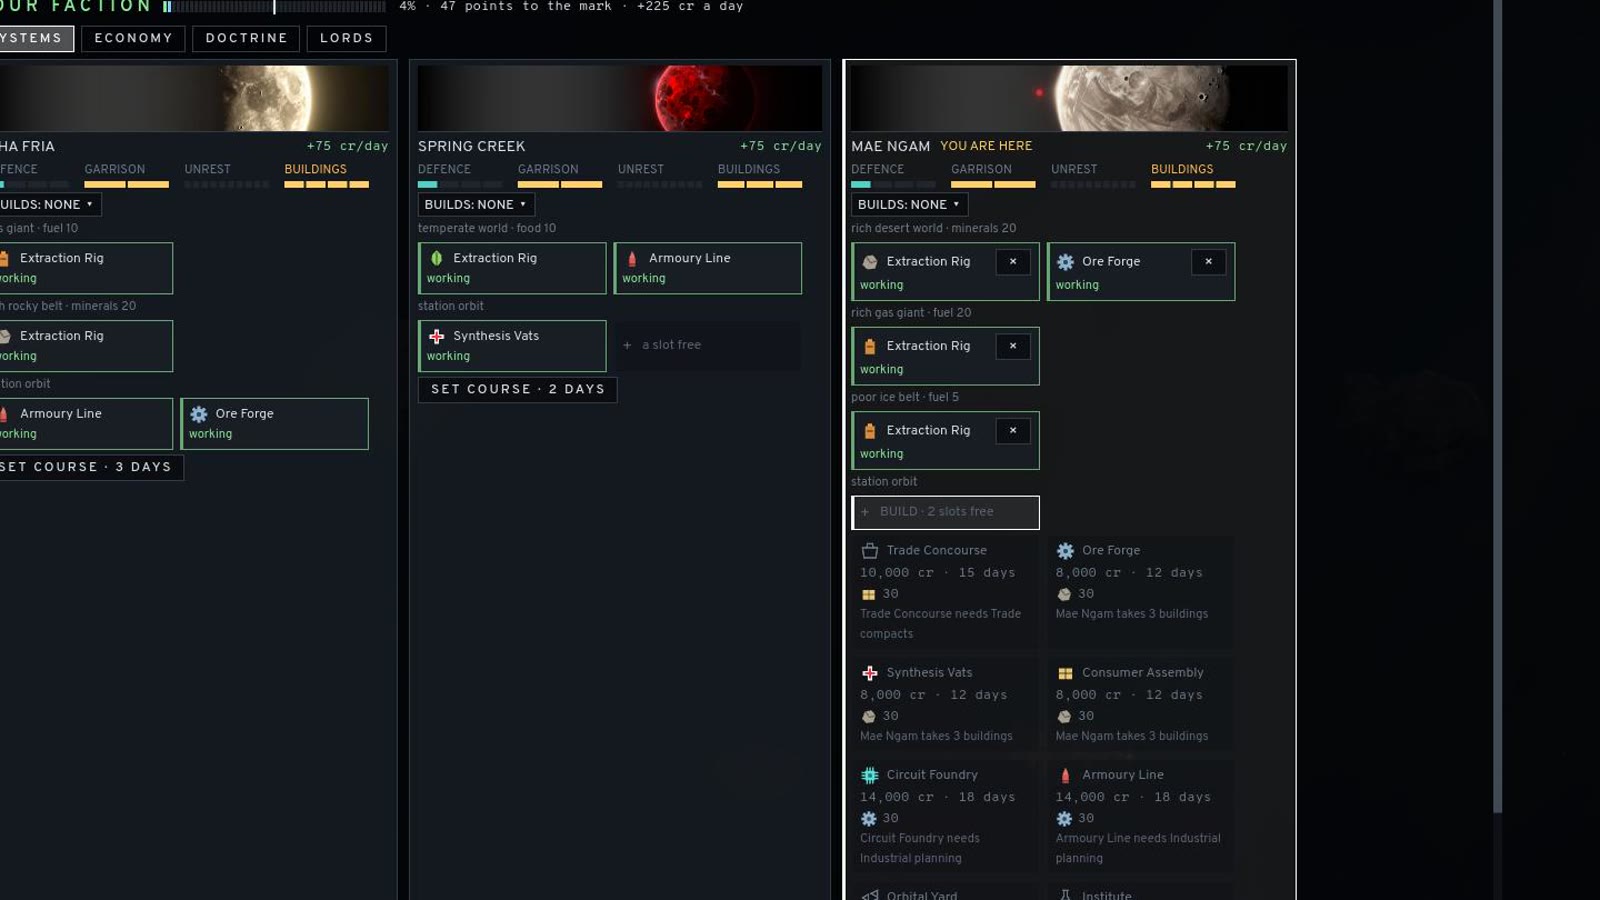
Task: Switch to the Doctrine tab
Action: [x=246, y=38]
